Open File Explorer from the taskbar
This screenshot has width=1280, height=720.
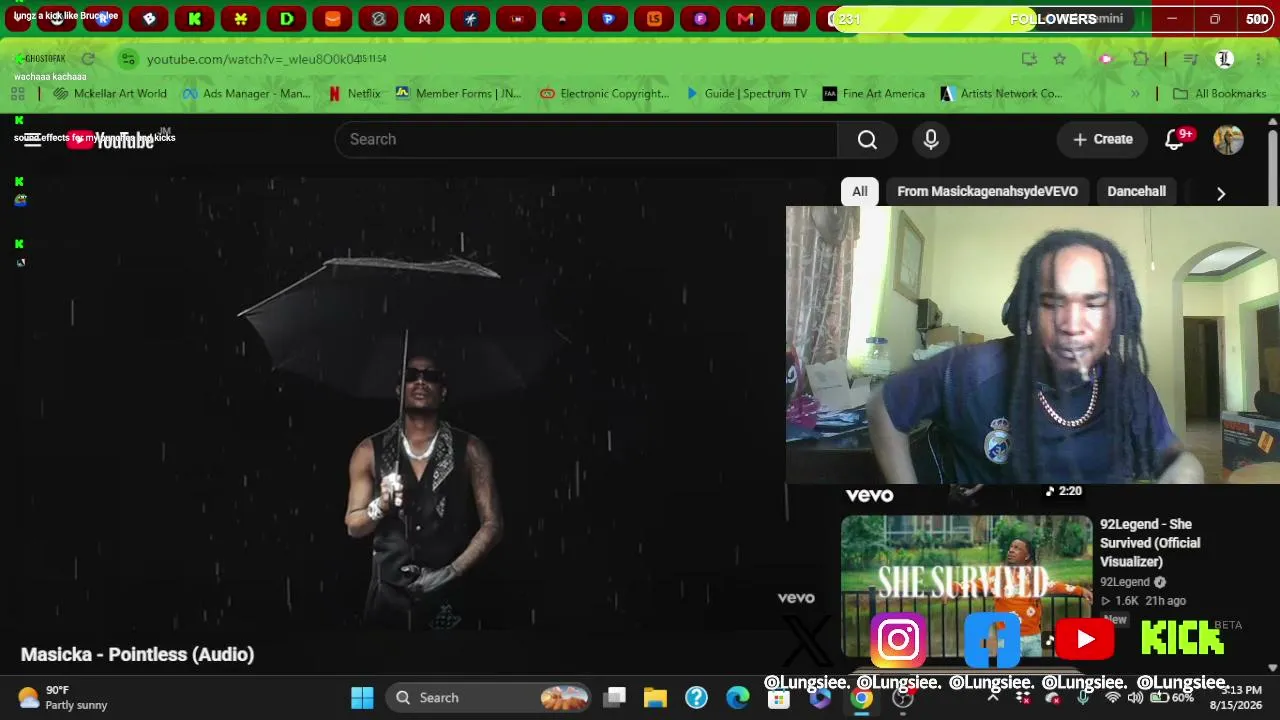(655, 698)
